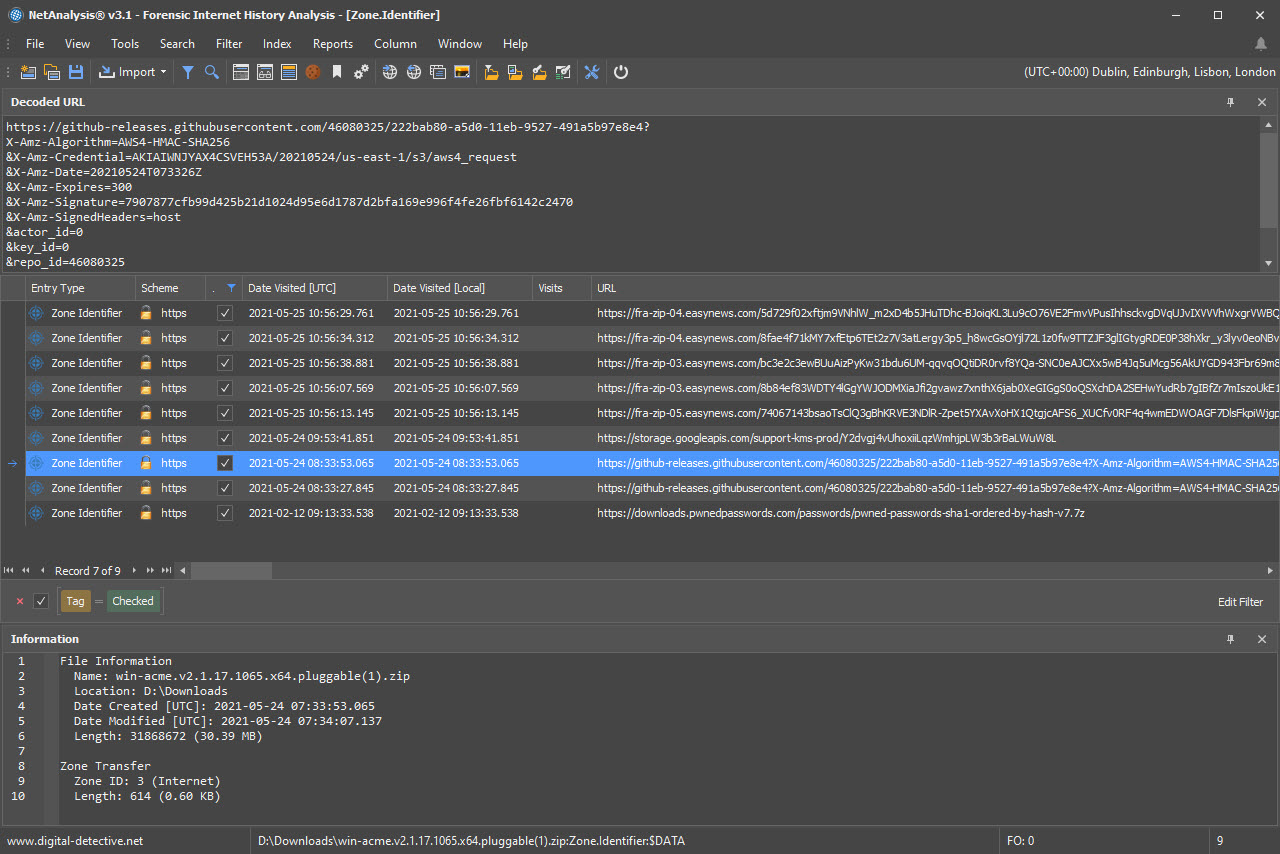Open the View menu
Viewport: 1280px width, 854px height.
point(77,44)
